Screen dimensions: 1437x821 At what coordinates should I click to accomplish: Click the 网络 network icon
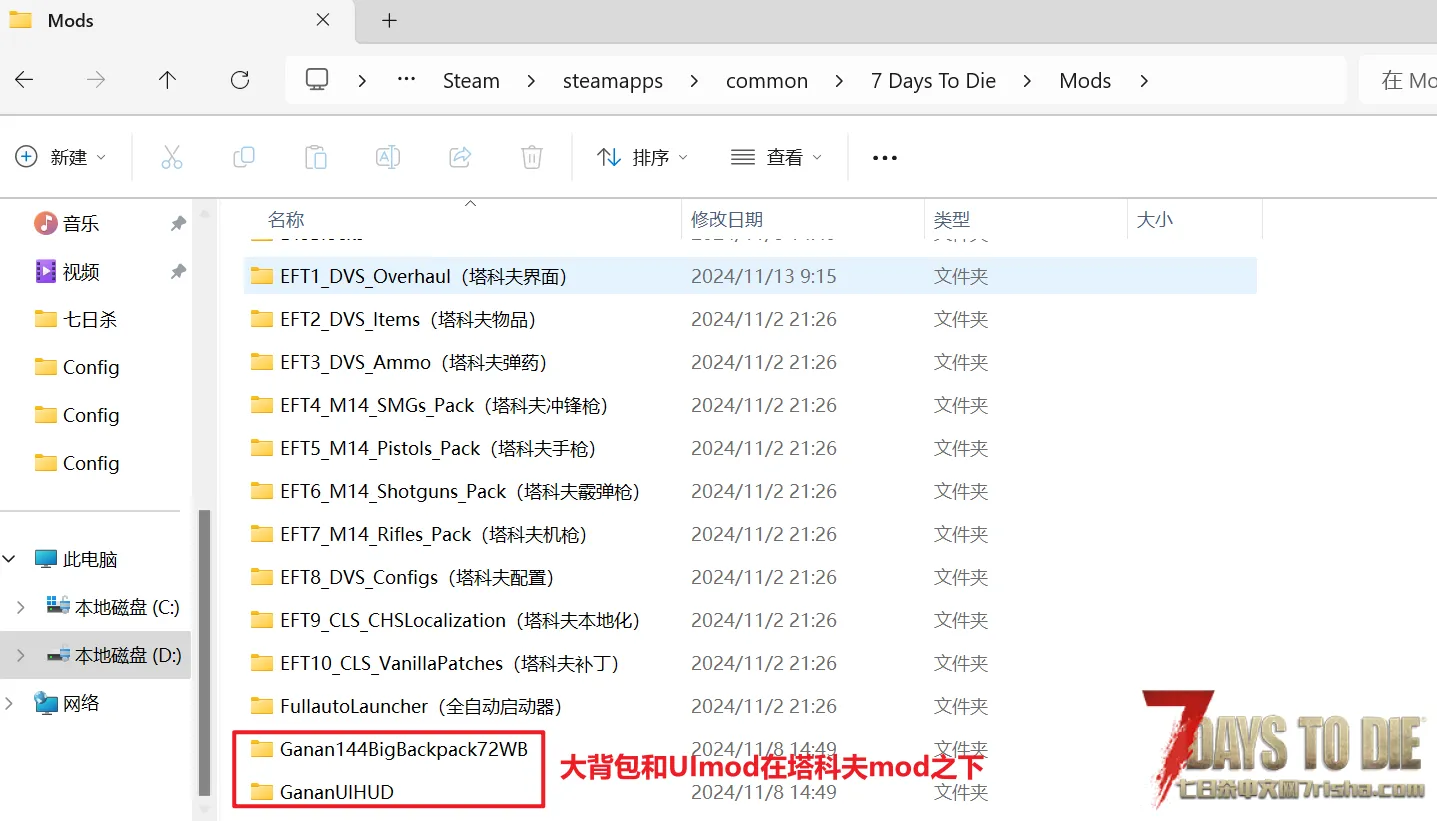46,703
